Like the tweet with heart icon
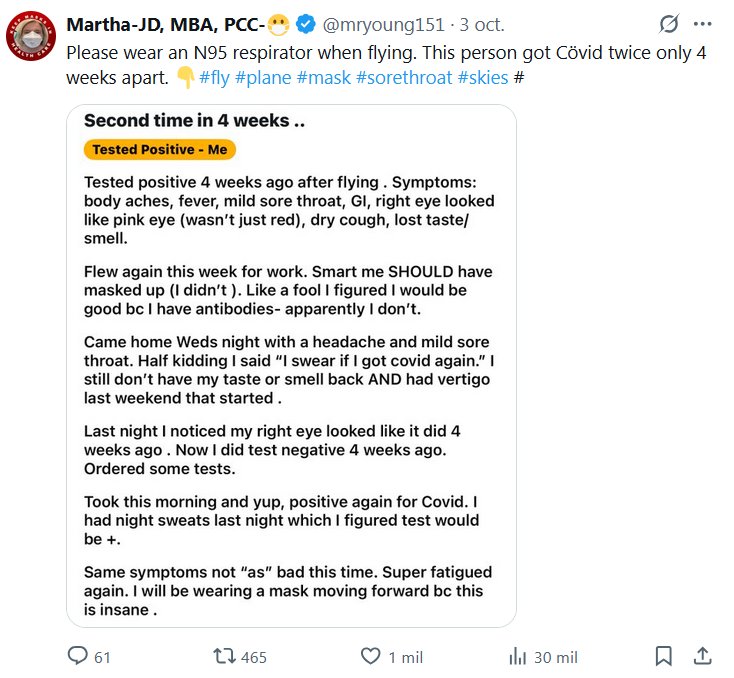The height and width of the screenshot is (678, 734). pyautogui.click(x=371, y=656)
